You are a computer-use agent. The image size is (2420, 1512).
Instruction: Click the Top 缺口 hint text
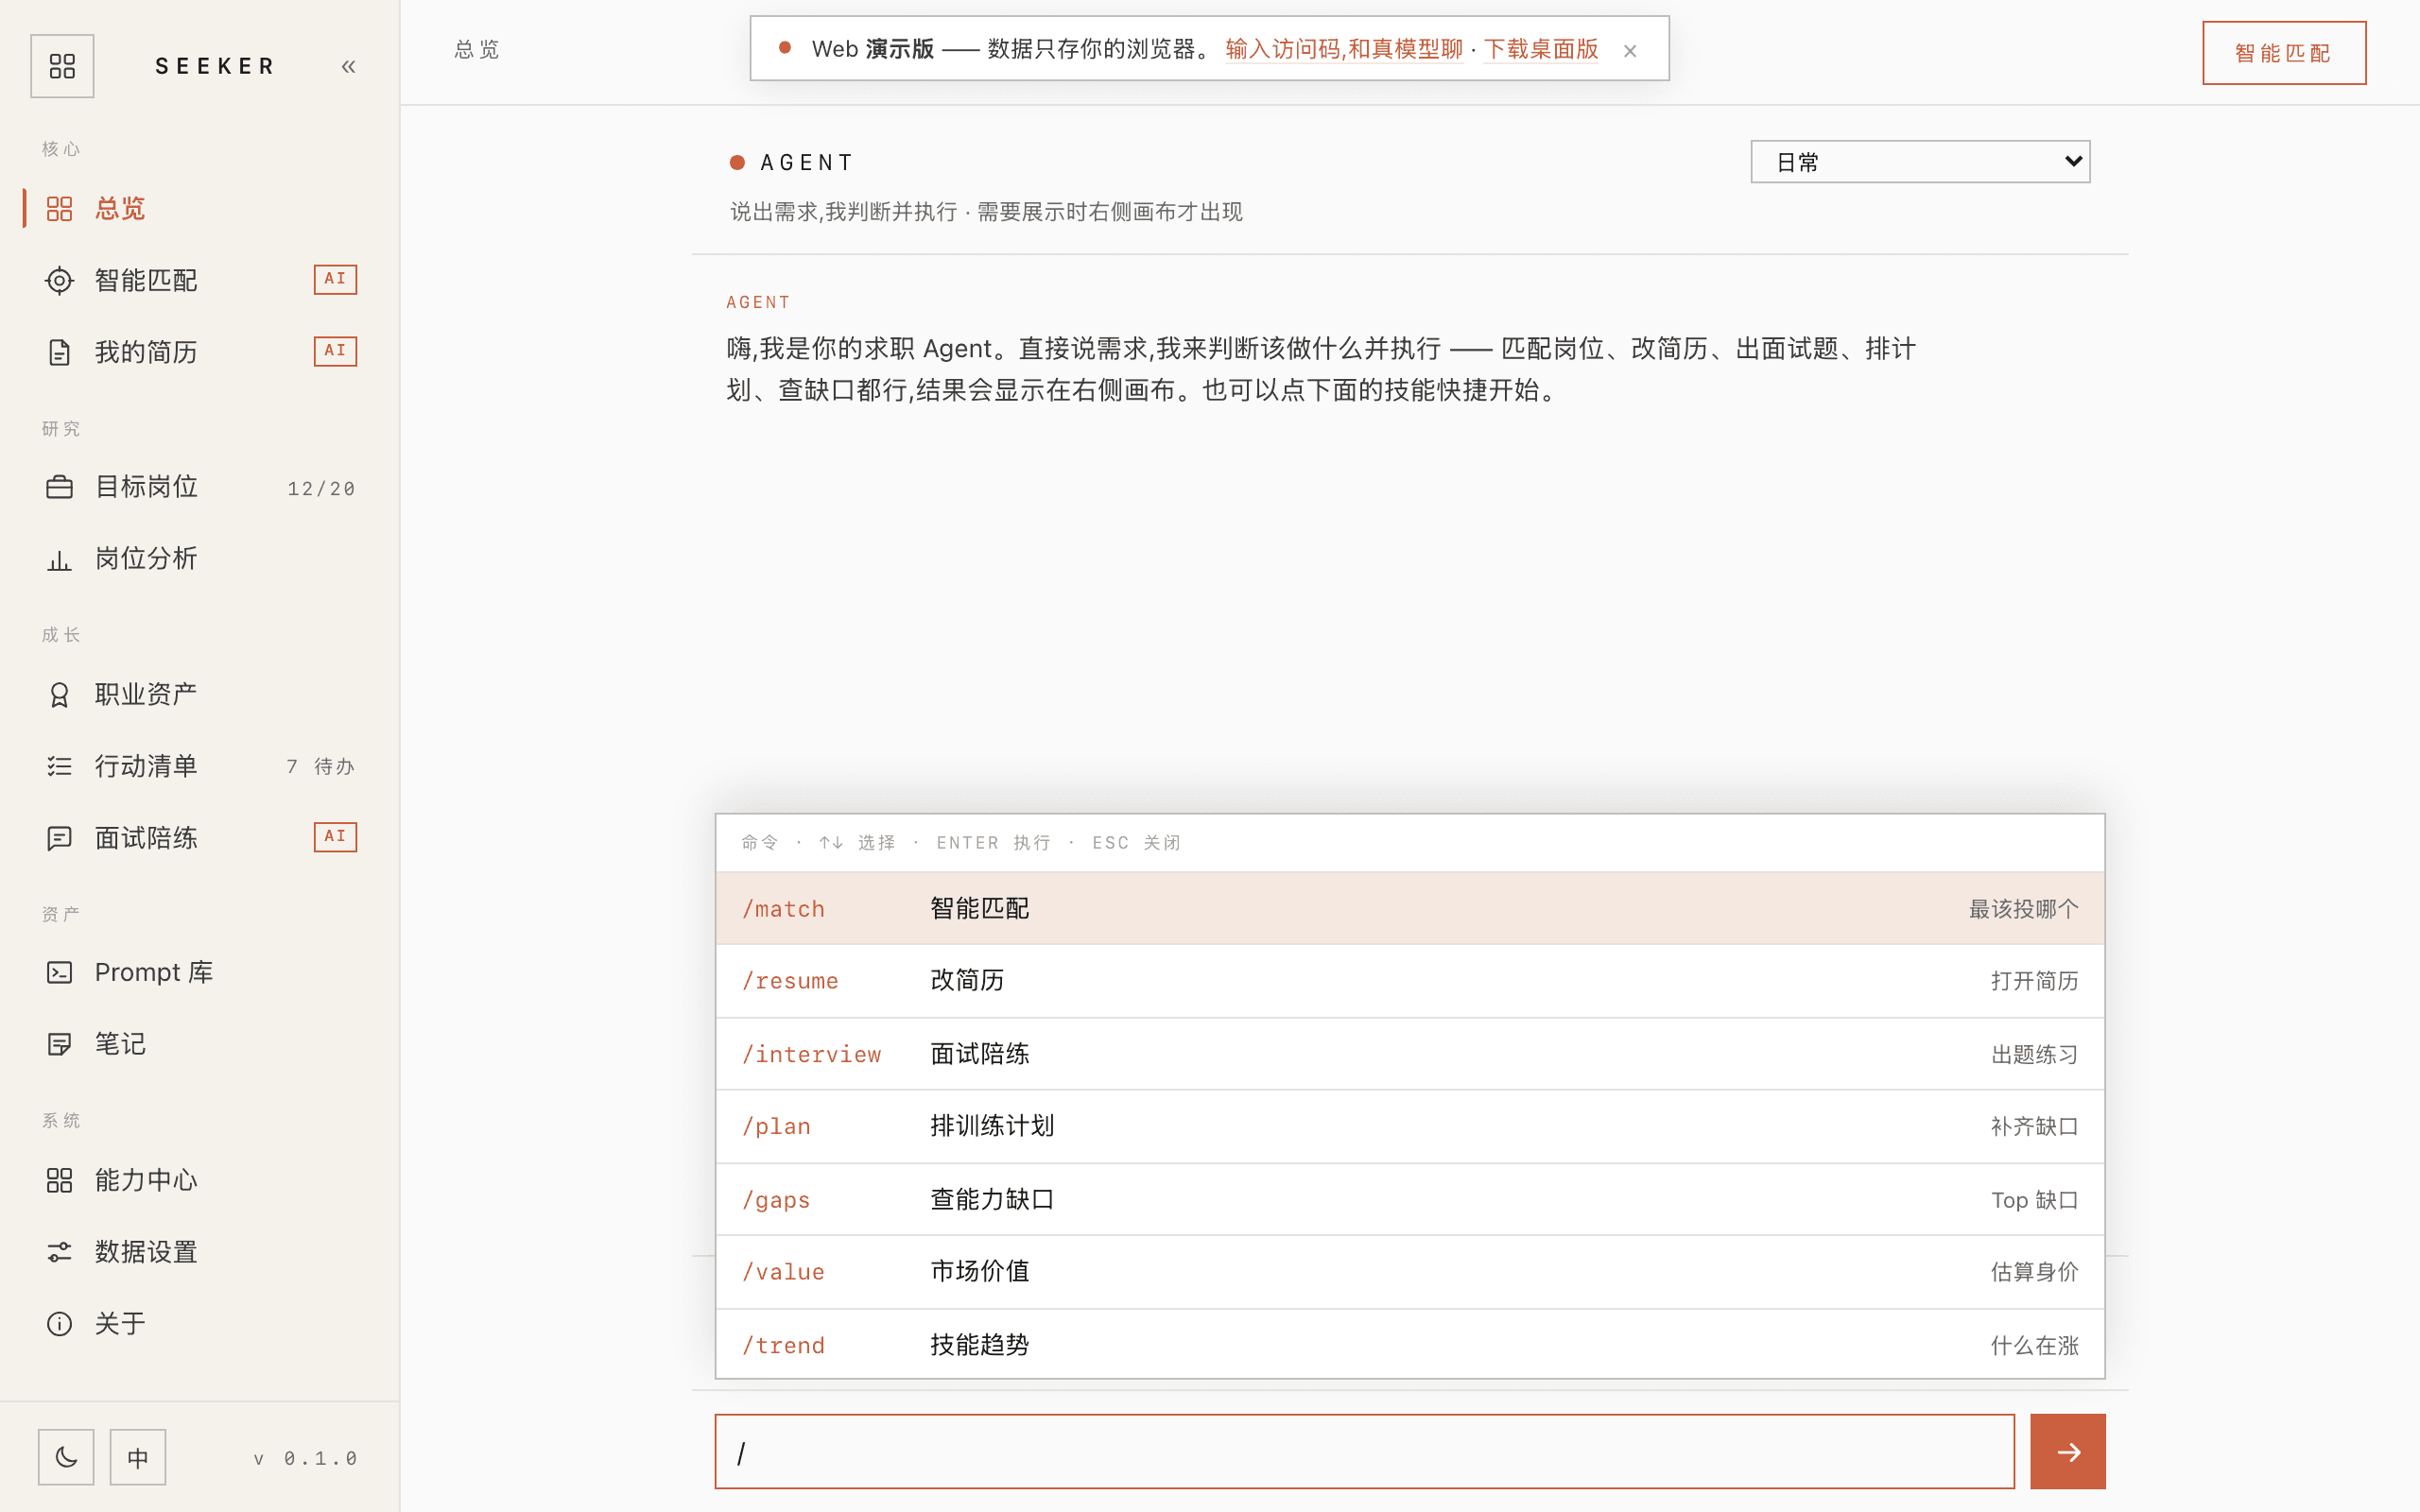[2035, 1200]
